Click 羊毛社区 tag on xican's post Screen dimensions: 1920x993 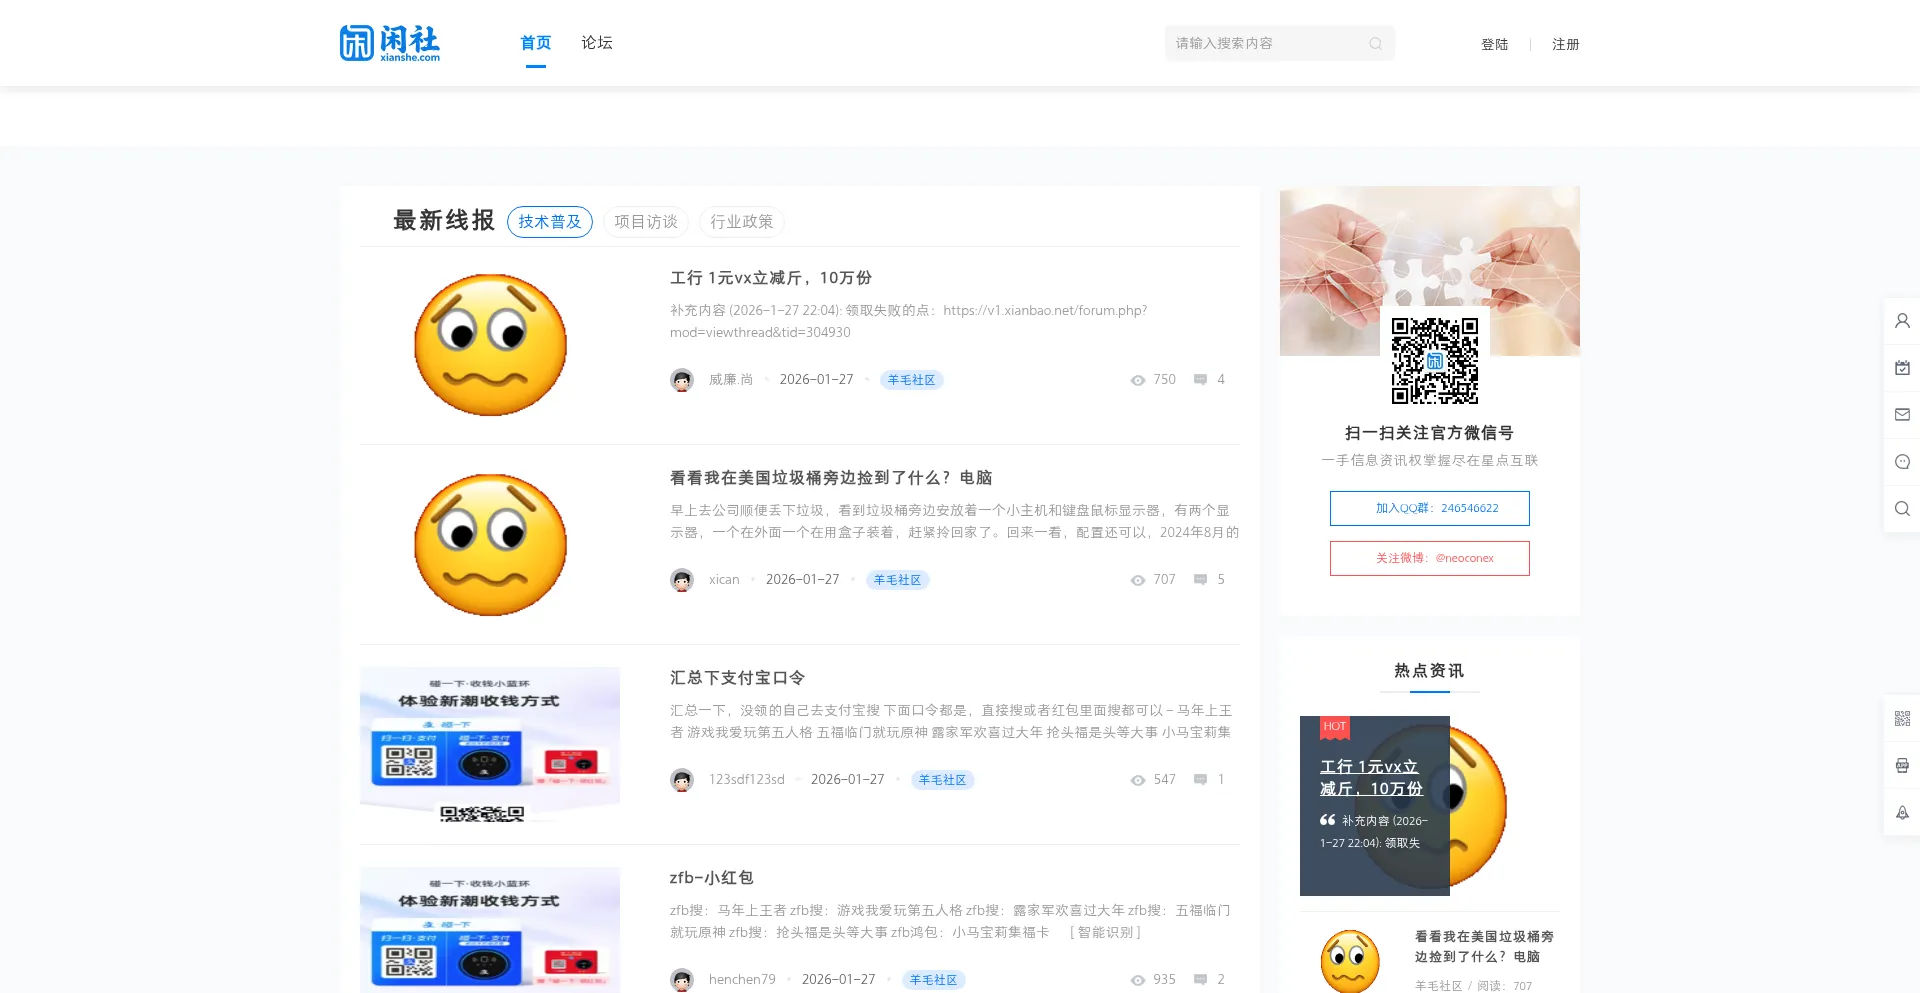[898, 580]
